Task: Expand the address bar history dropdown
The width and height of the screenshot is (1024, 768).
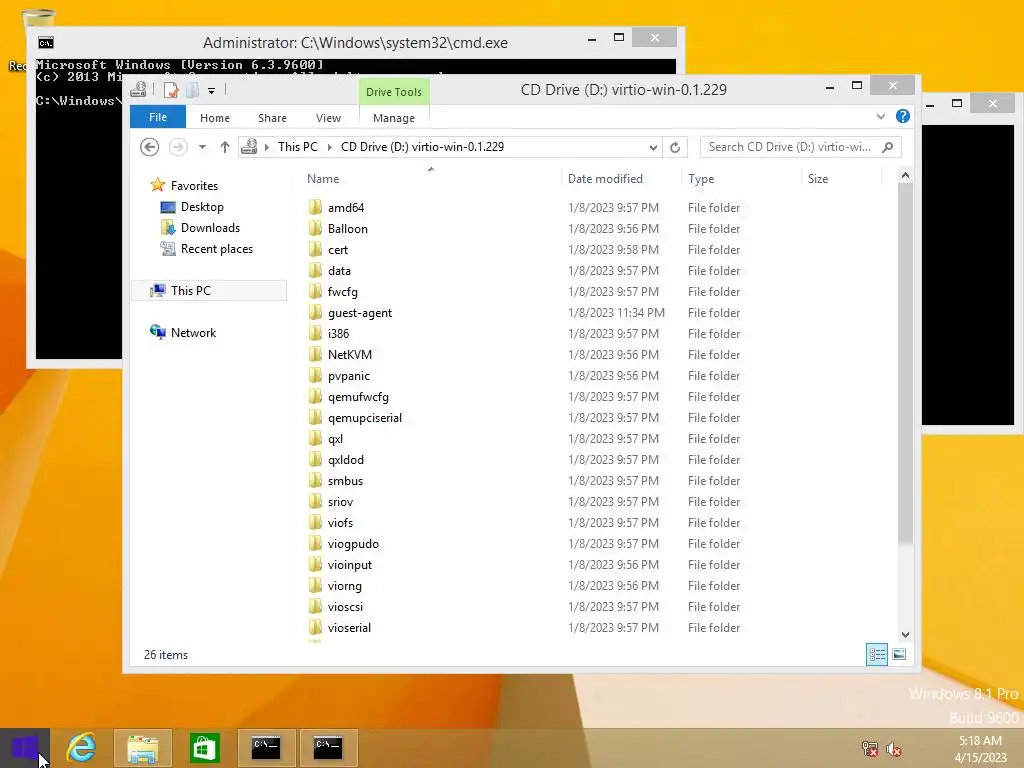Action: point(652,148)
